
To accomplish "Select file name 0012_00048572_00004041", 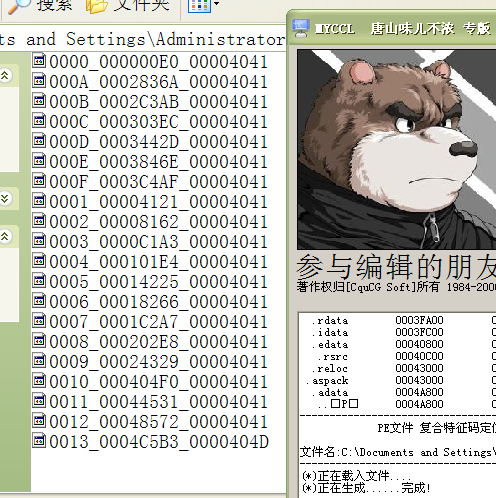I will coord(158,422).
